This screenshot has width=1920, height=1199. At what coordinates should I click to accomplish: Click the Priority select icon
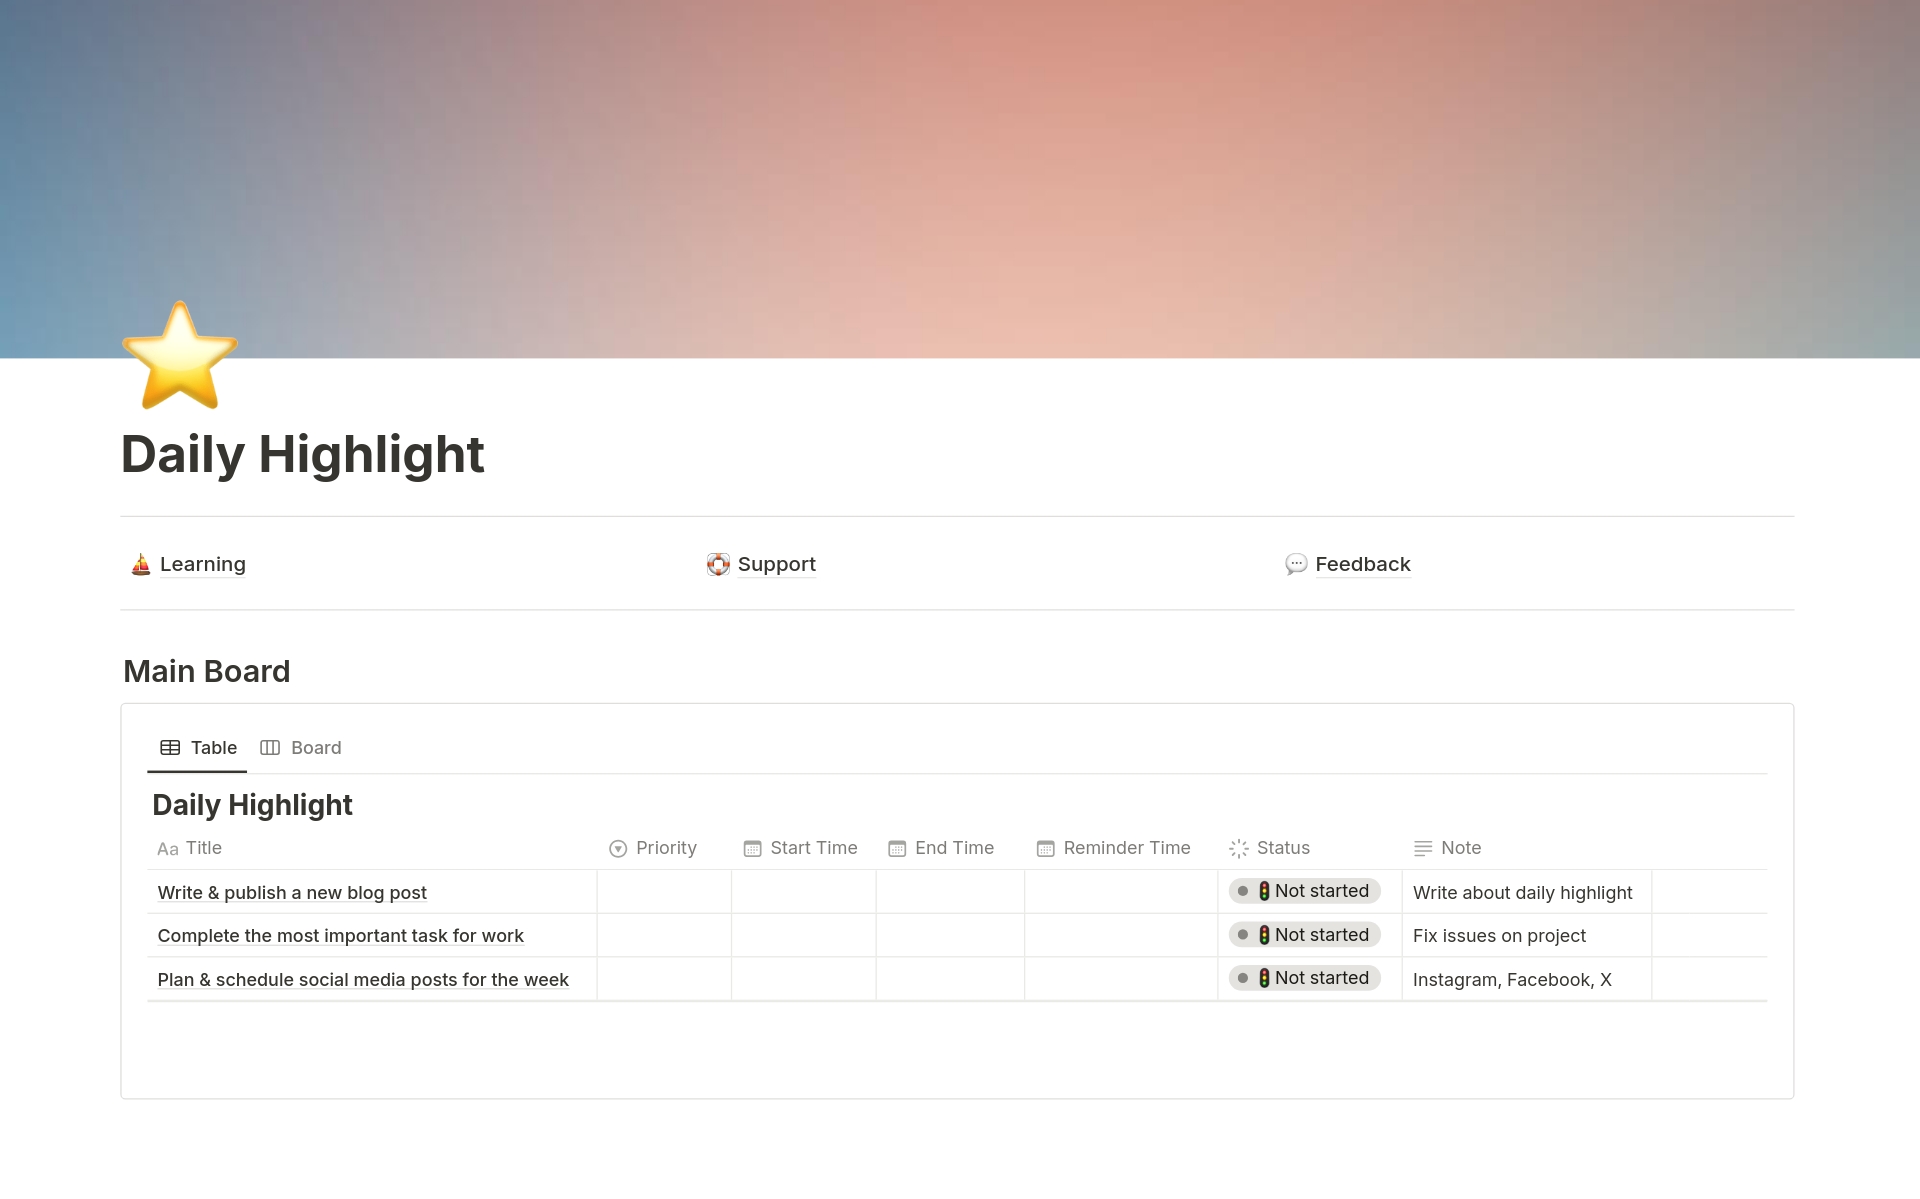coord(618,849)
